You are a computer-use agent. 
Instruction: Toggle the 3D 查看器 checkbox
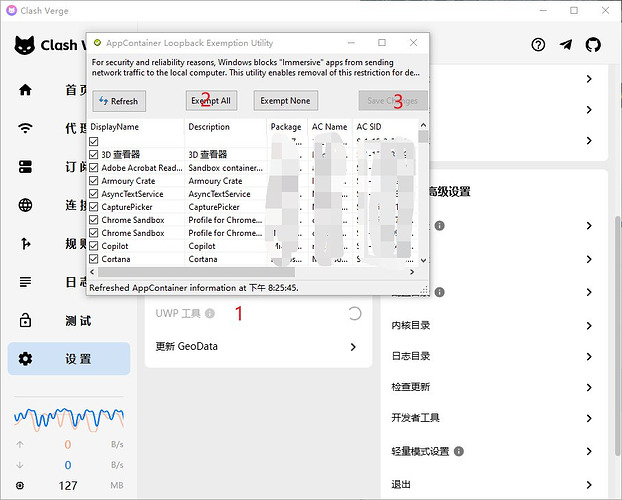coord(94,155)
